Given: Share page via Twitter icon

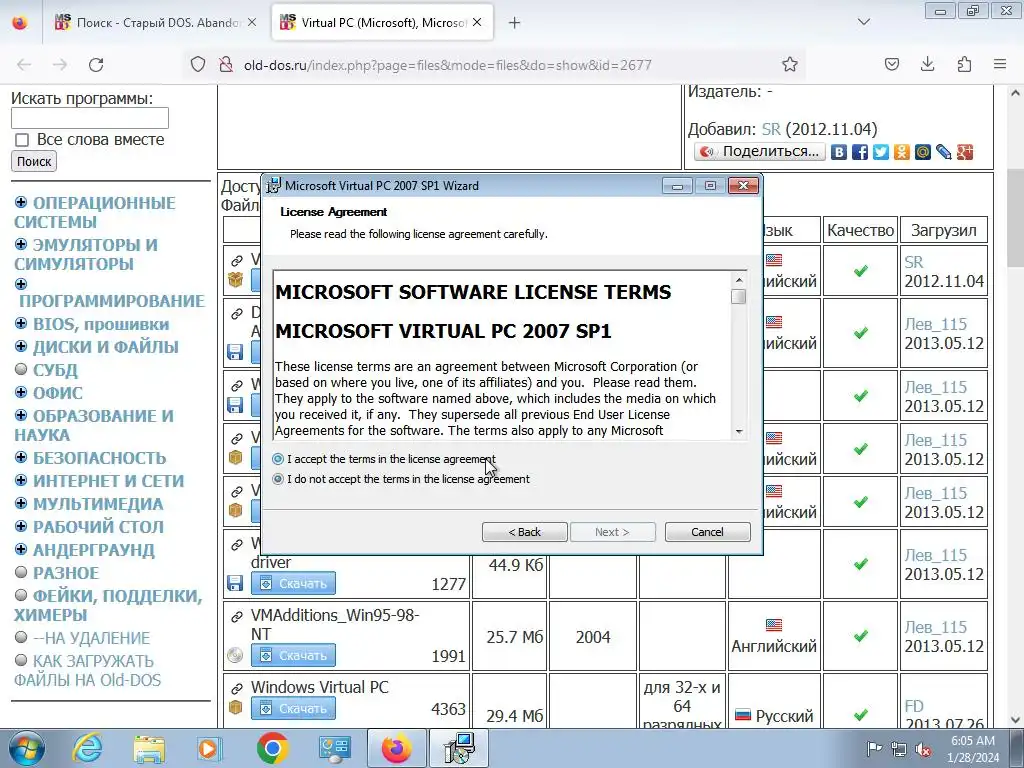Looking at the screenshot, I should [881, 152].
